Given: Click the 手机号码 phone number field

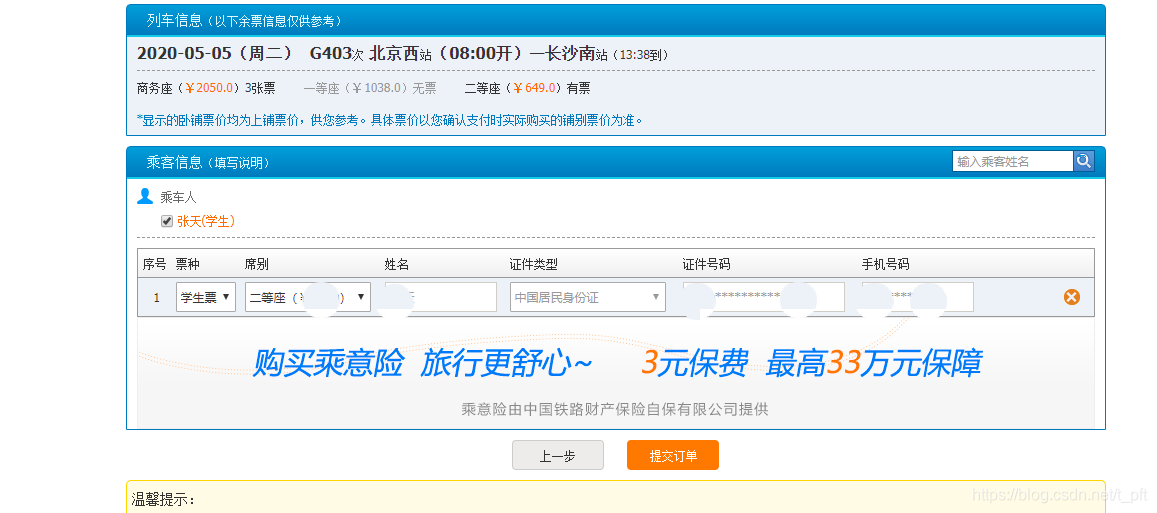Looking at the screenshot, I should pos(917,297).
